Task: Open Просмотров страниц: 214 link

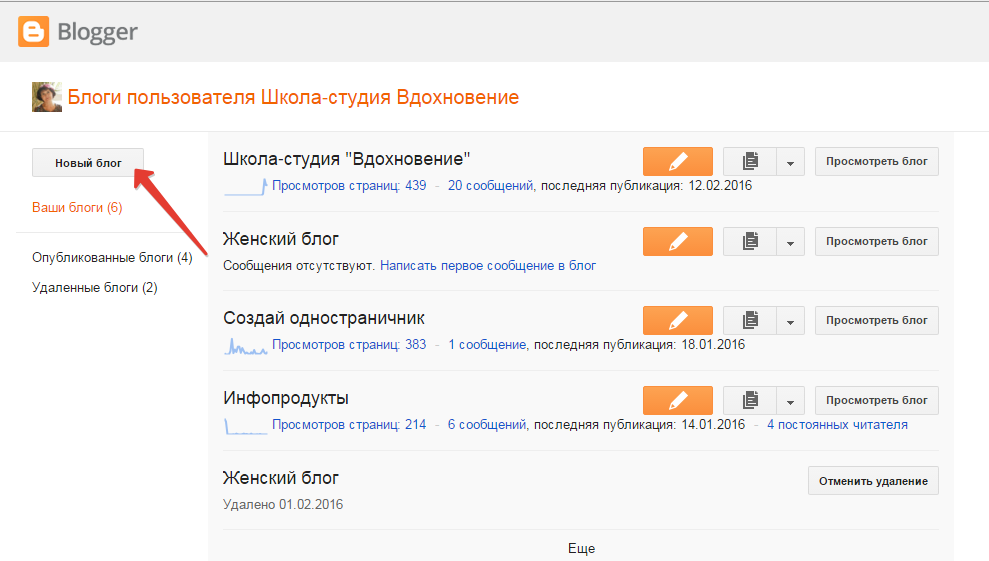Action: coord(349,425)
